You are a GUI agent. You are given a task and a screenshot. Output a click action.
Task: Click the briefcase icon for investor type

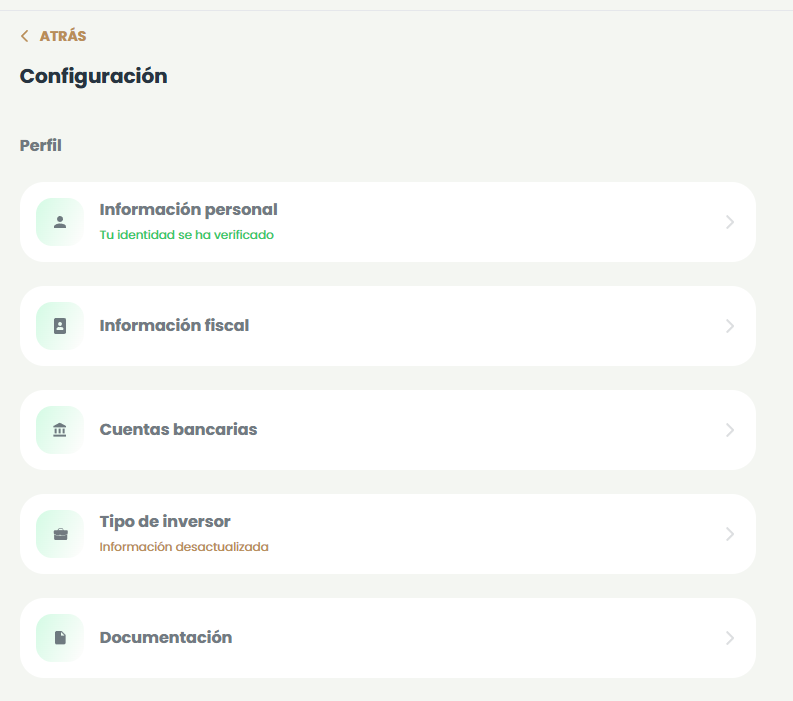point(60,534)
